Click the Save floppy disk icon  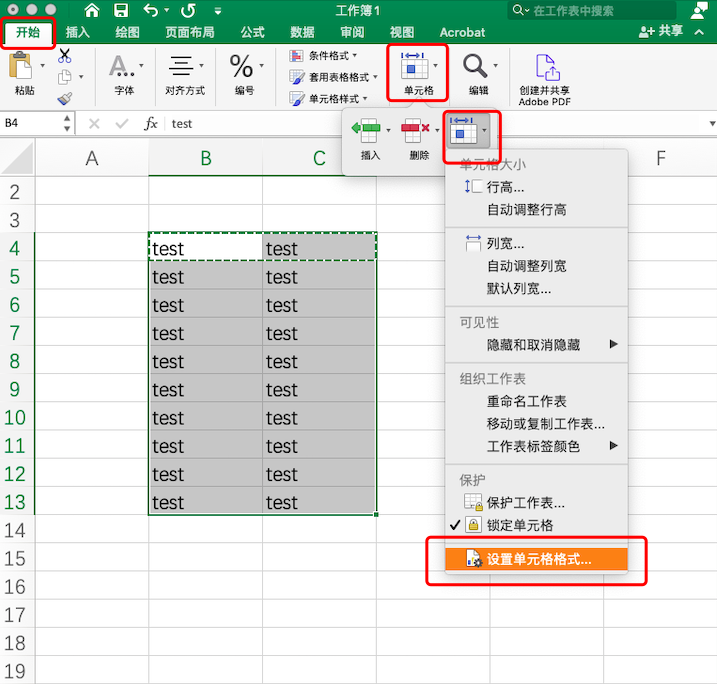coord(121,10)
